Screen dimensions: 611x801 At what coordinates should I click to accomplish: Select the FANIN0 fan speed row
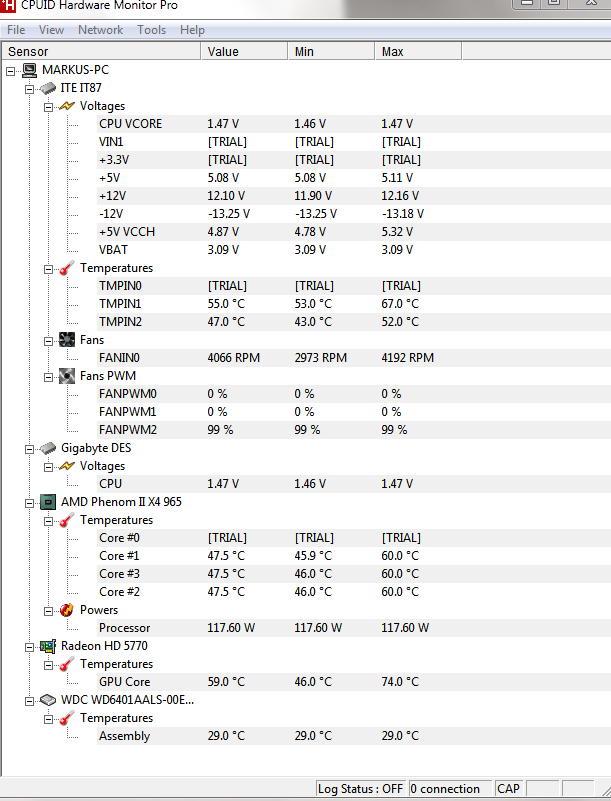coord(354,358)
